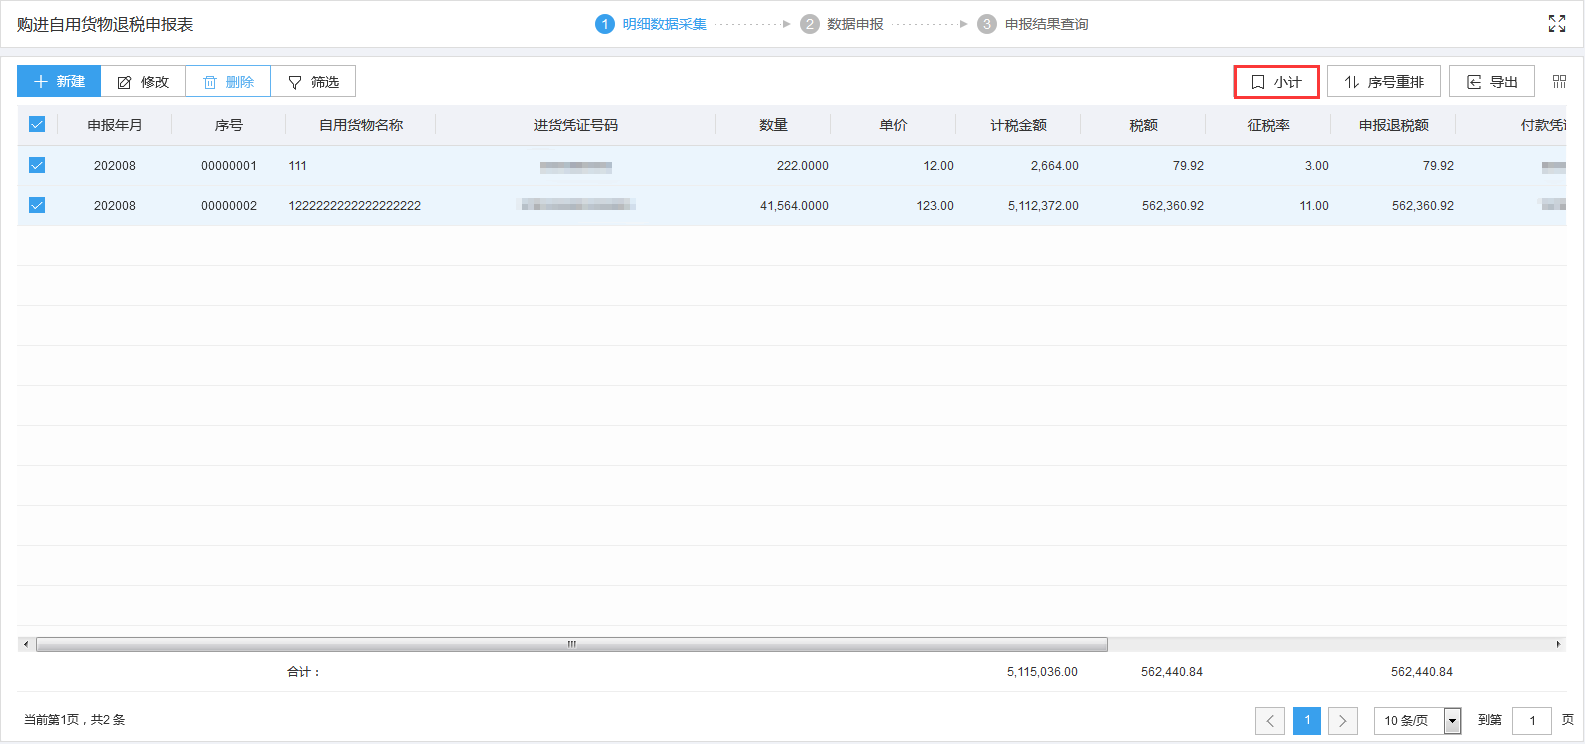Click 序号重排 to reorder serial numbers
The height and width of the screenshot is (744, 1585).
(1383, 82)
